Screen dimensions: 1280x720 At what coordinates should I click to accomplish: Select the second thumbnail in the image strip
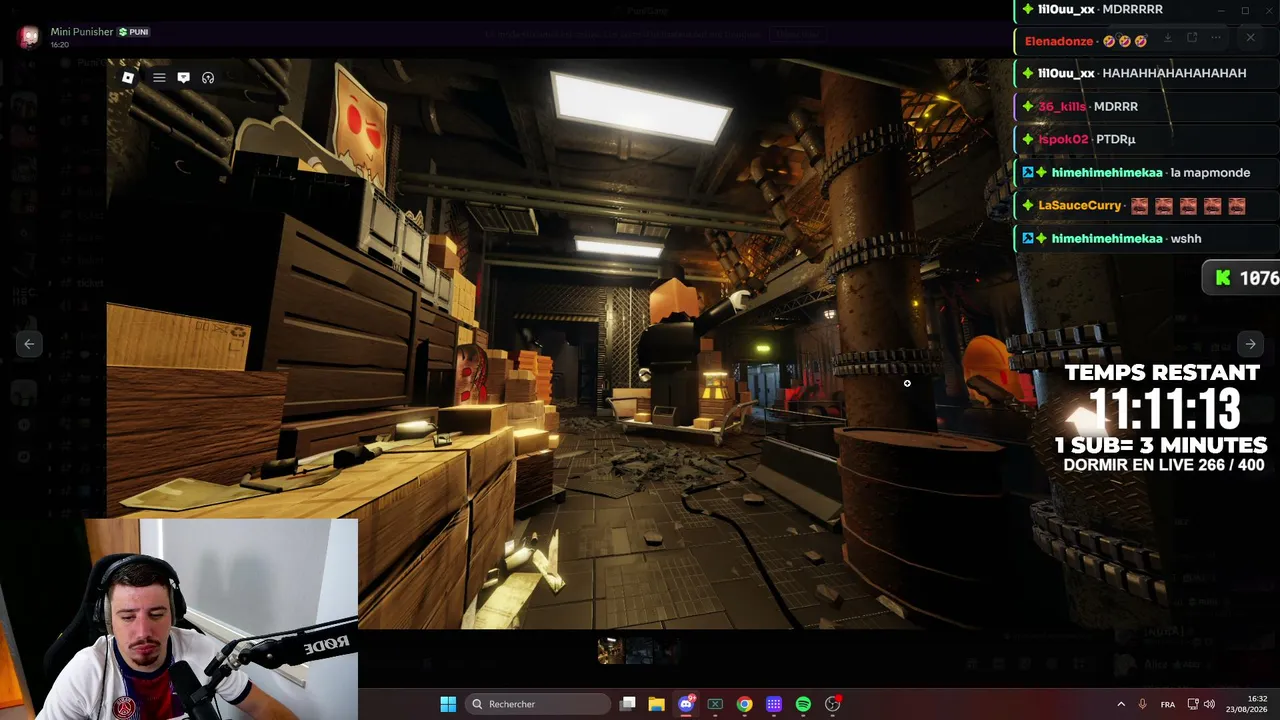tap(638, 651)
